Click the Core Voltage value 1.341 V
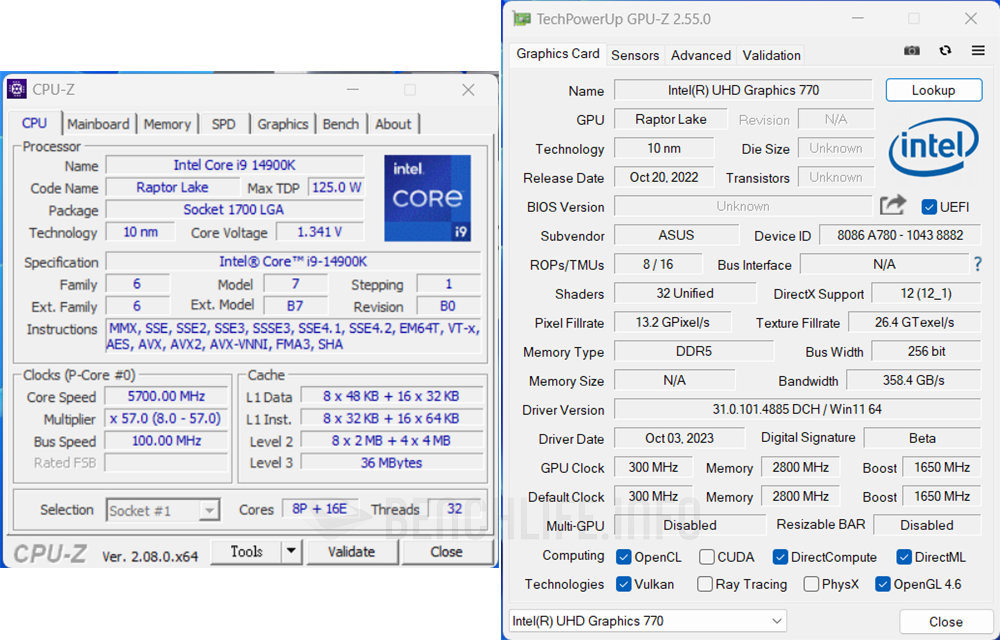The image size is (1000, 640). pyautogui.click(x=320, y=232)
